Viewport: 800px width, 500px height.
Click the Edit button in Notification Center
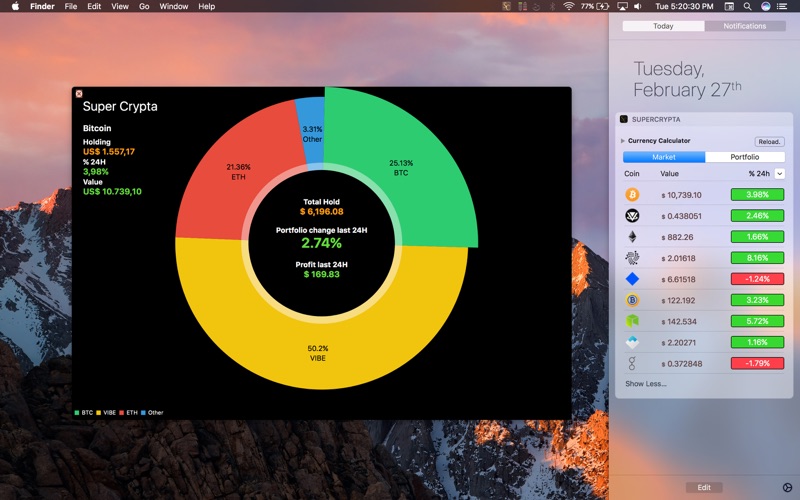[x=704, y=487]
